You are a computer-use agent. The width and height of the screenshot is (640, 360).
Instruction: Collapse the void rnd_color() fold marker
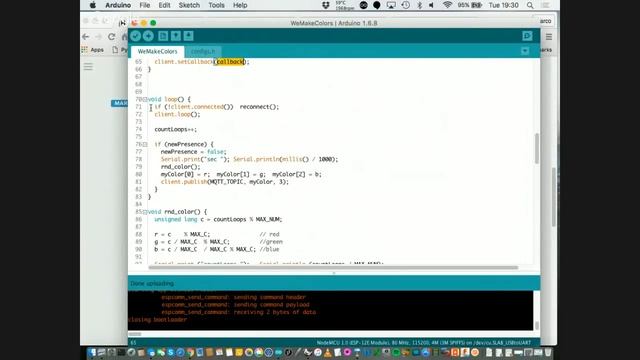click(145, 212)
